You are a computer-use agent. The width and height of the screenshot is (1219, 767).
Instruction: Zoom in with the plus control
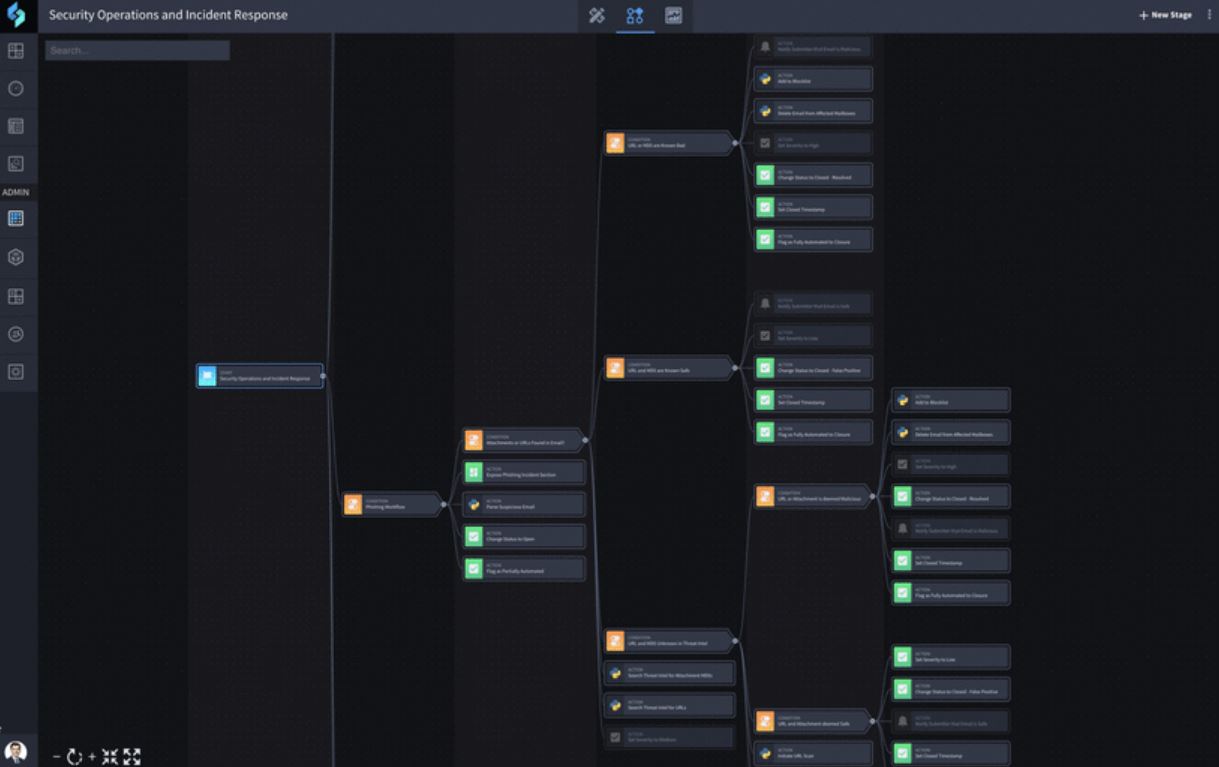92,757
